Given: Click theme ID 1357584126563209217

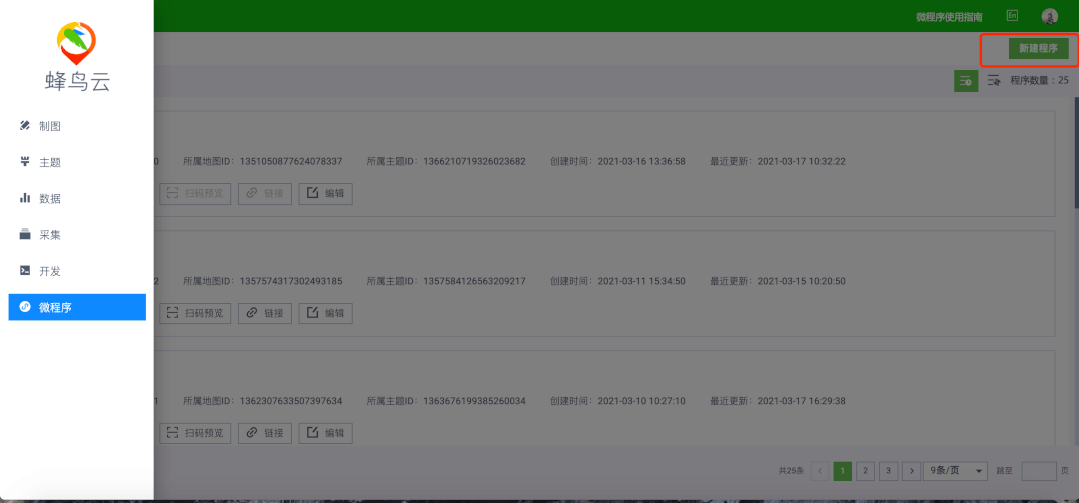Looking at the screenshot, I should point(474,281).
